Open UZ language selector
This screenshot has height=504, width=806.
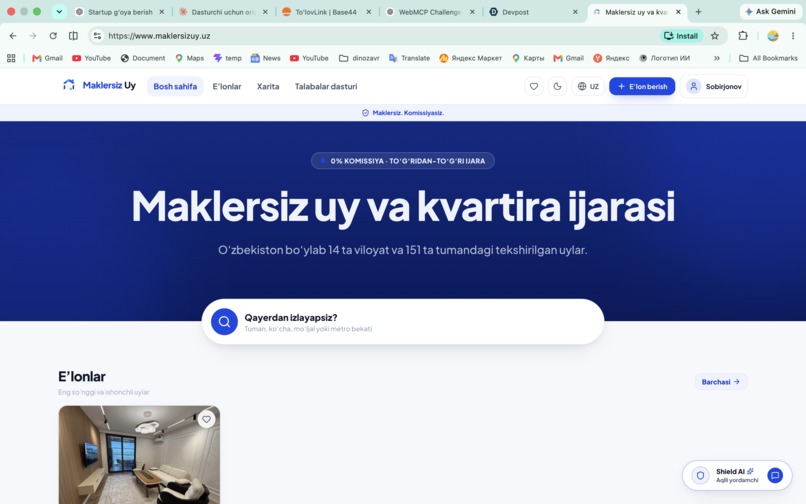pos(588,86)
